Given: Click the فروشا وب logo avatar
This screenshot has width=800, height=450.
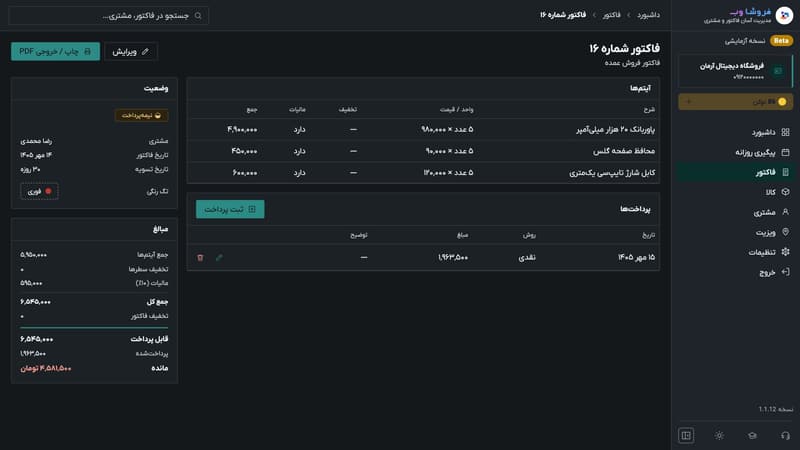Looking at the screenshot, I should [784, 15].
